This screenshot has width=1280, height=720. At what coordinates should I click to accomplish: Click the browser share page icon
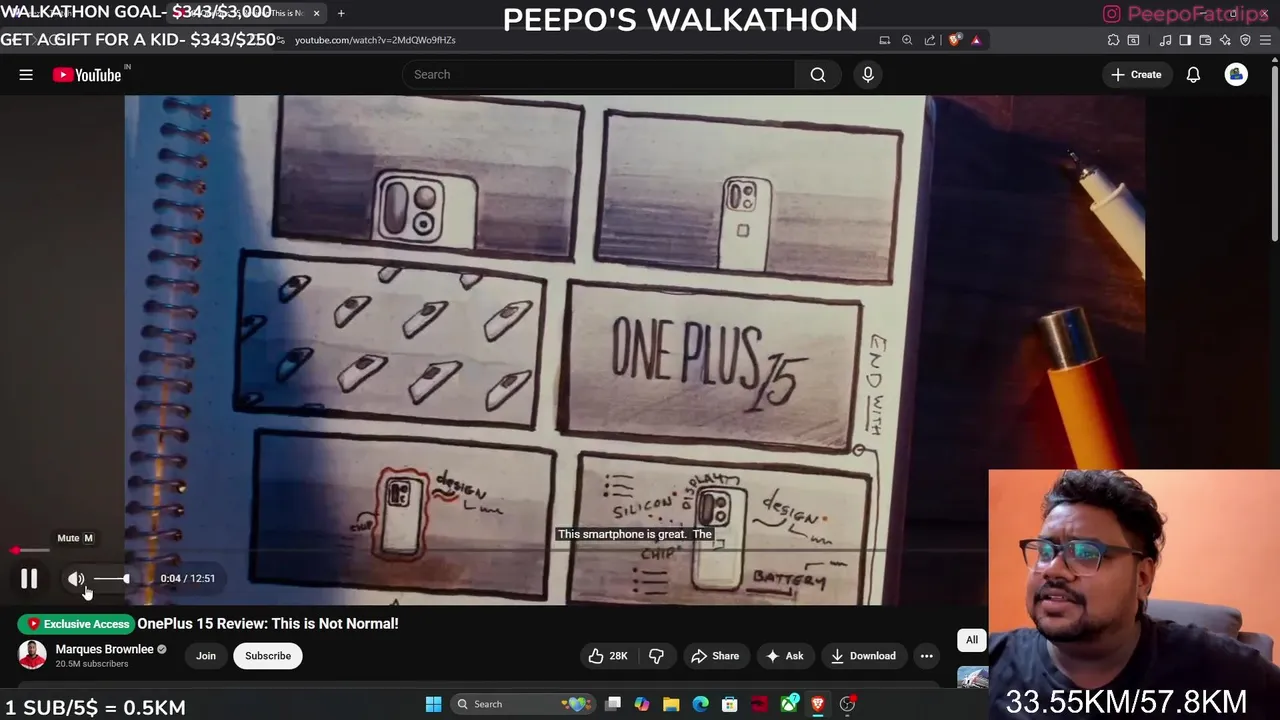930,40
